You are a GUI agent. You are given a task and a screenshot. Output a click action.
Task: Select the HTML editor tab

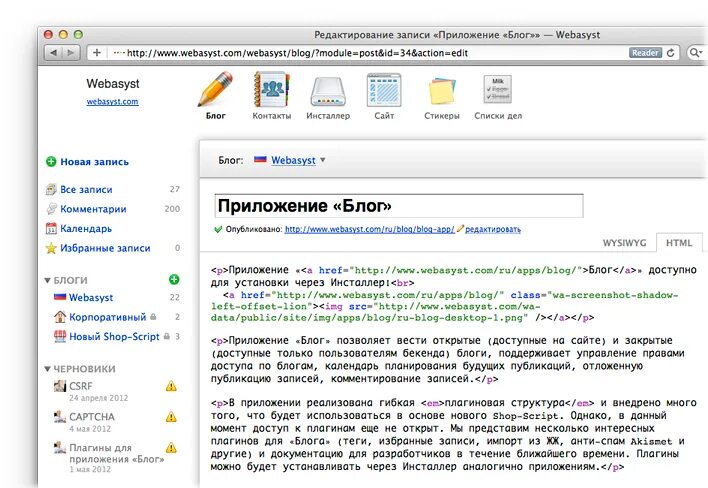[679, 243]
